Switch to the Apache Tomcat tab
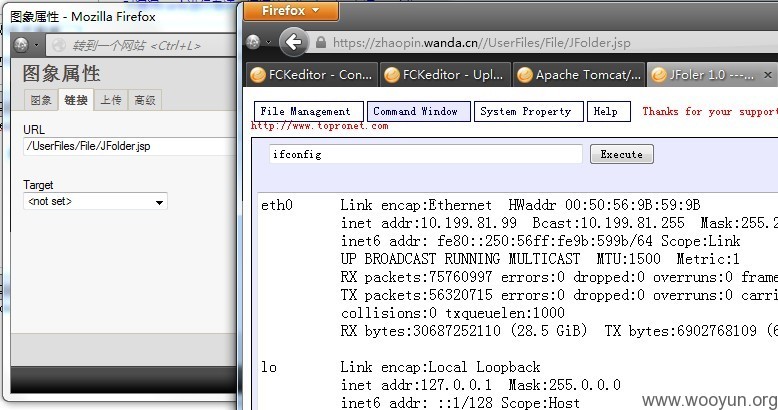 (x=579, y=75)
